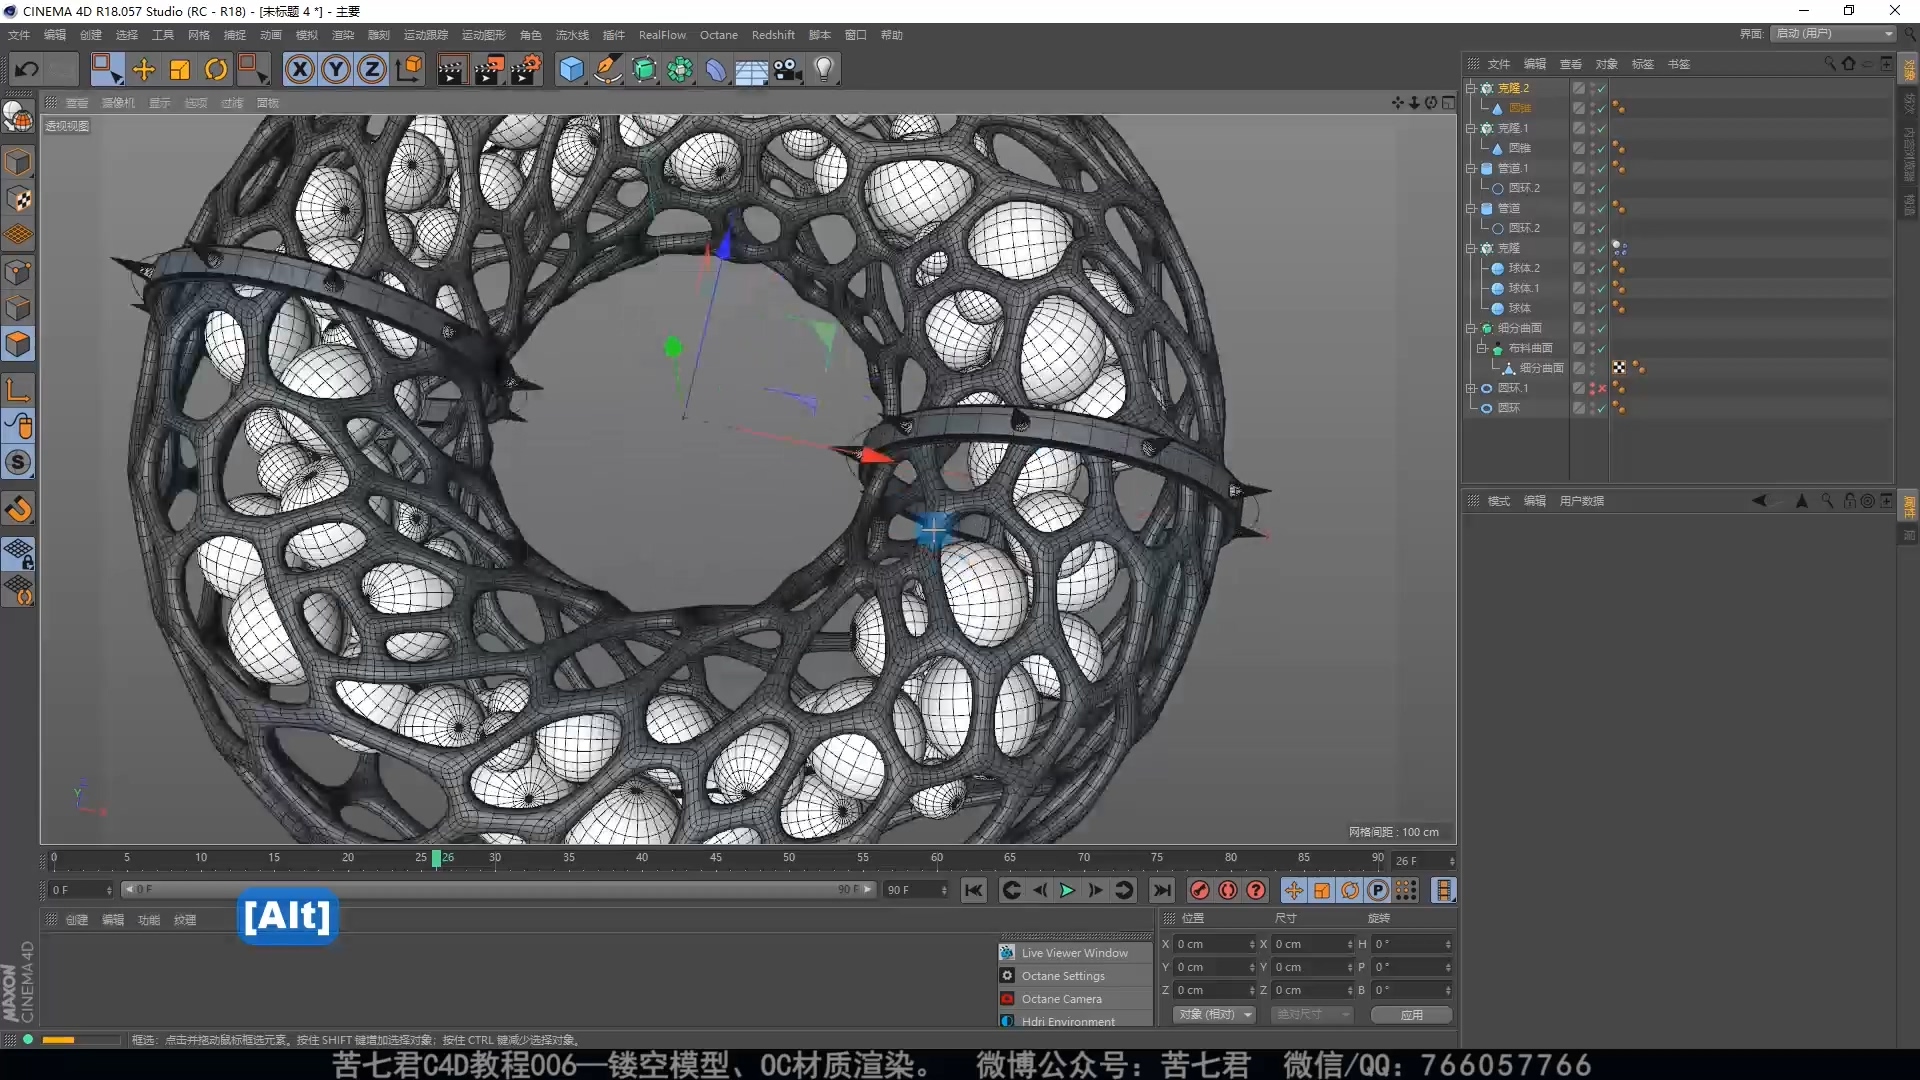Open the Subdivision Surface generator icon

point(644,69)
